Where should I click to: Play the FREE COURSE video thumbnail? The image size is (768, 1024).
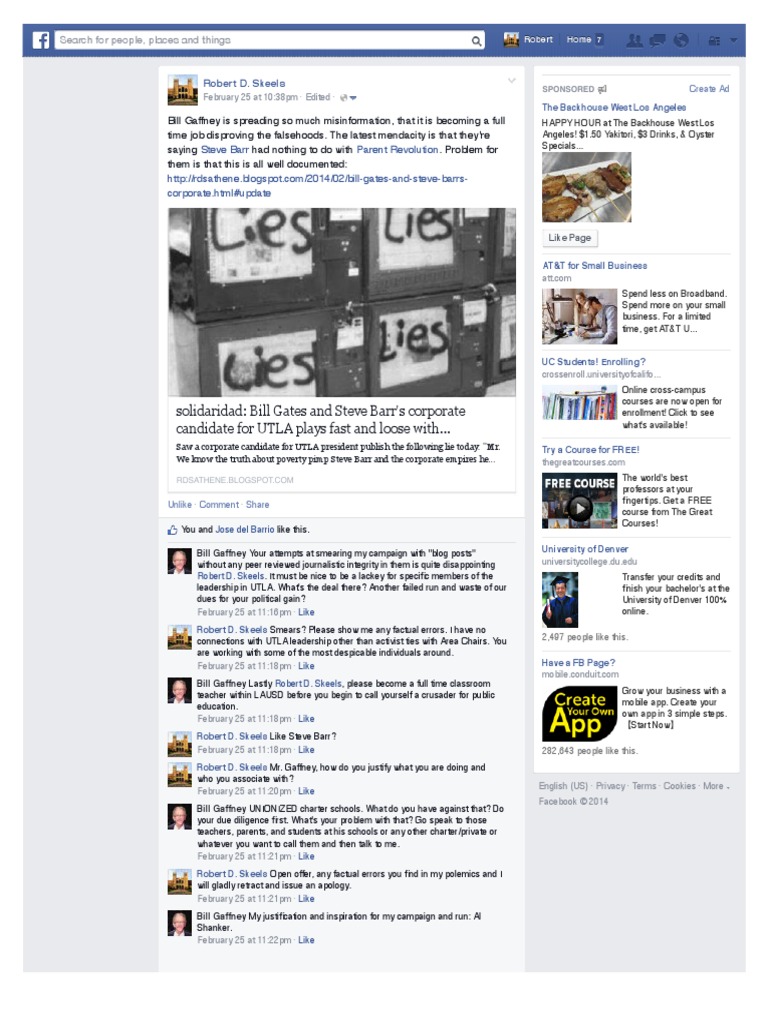(579, 501)
